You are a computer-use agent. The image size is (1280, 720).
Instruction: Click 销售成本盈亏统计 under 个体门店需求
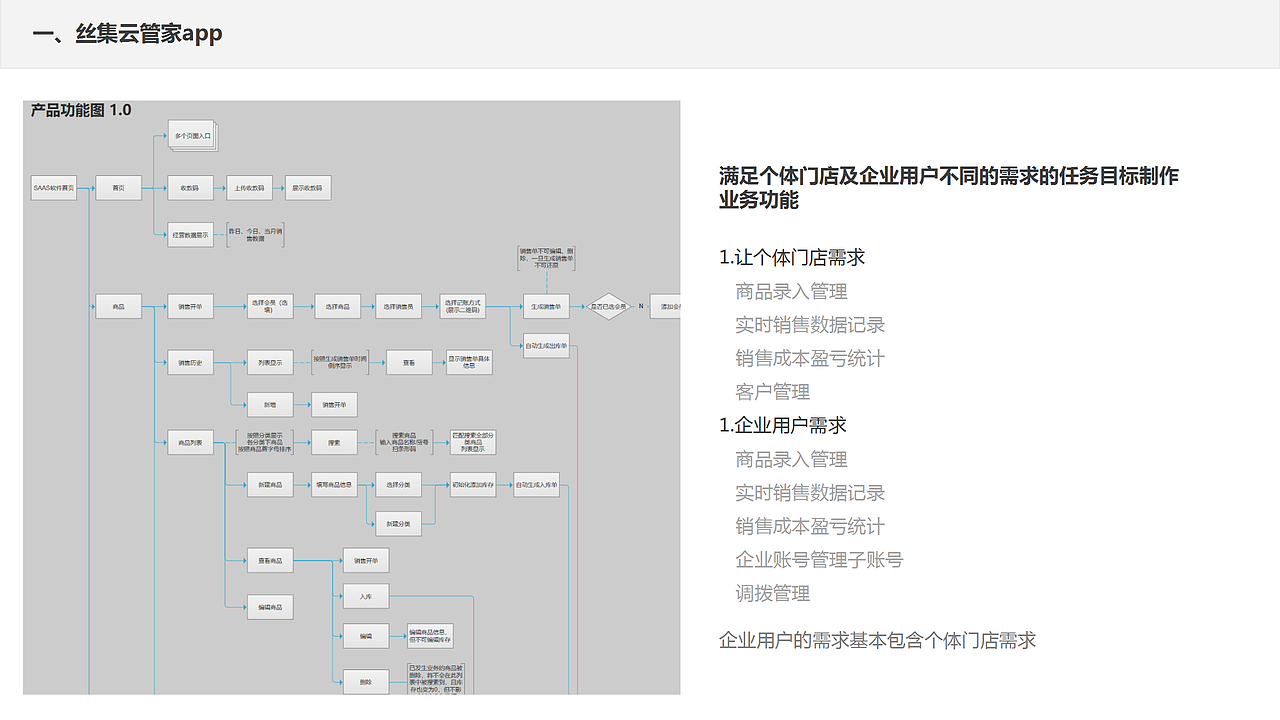coord(810,358)
